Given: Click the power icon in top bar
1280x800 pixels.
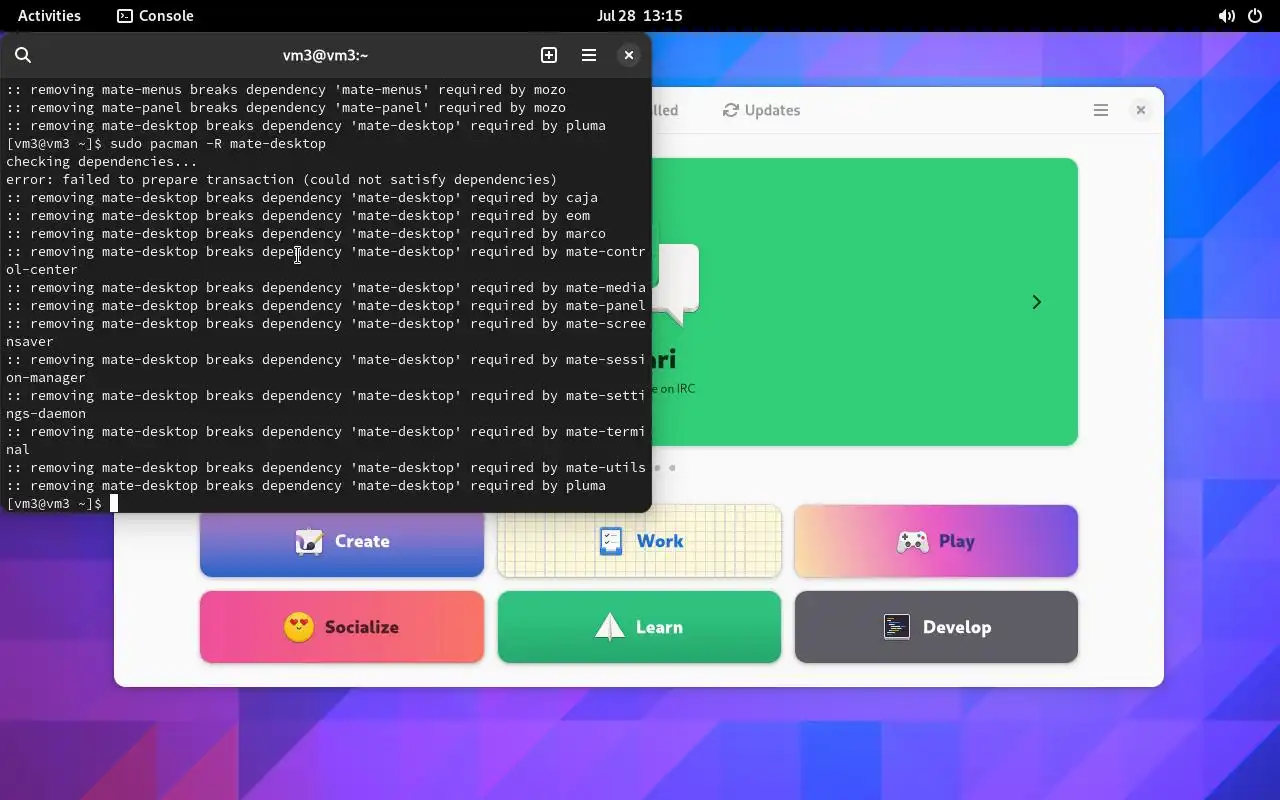Looking at the screenshot, I should (1255, 16).
